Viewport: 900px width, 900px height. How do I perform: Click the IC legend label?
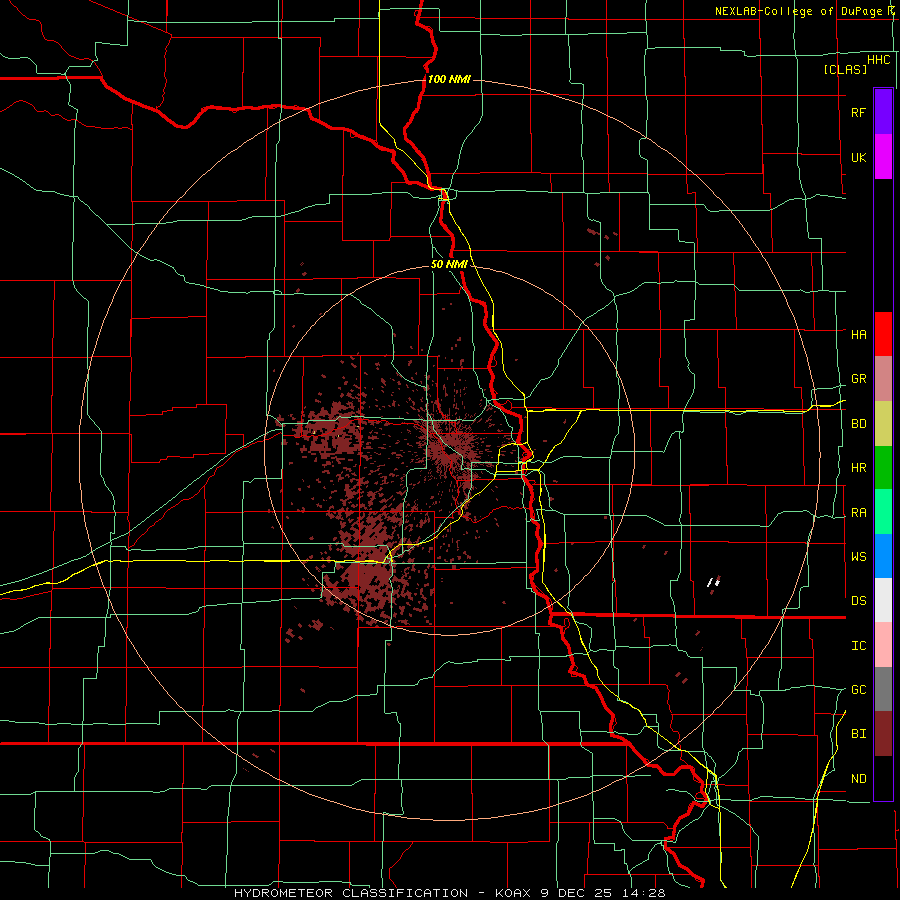point(858,646)
